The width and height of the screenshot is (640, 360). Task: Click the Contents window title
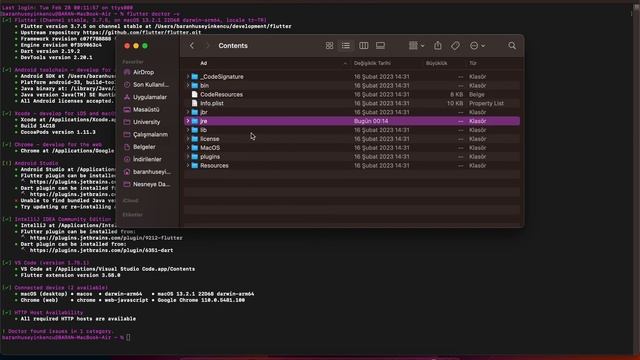(x=233, y=46)
